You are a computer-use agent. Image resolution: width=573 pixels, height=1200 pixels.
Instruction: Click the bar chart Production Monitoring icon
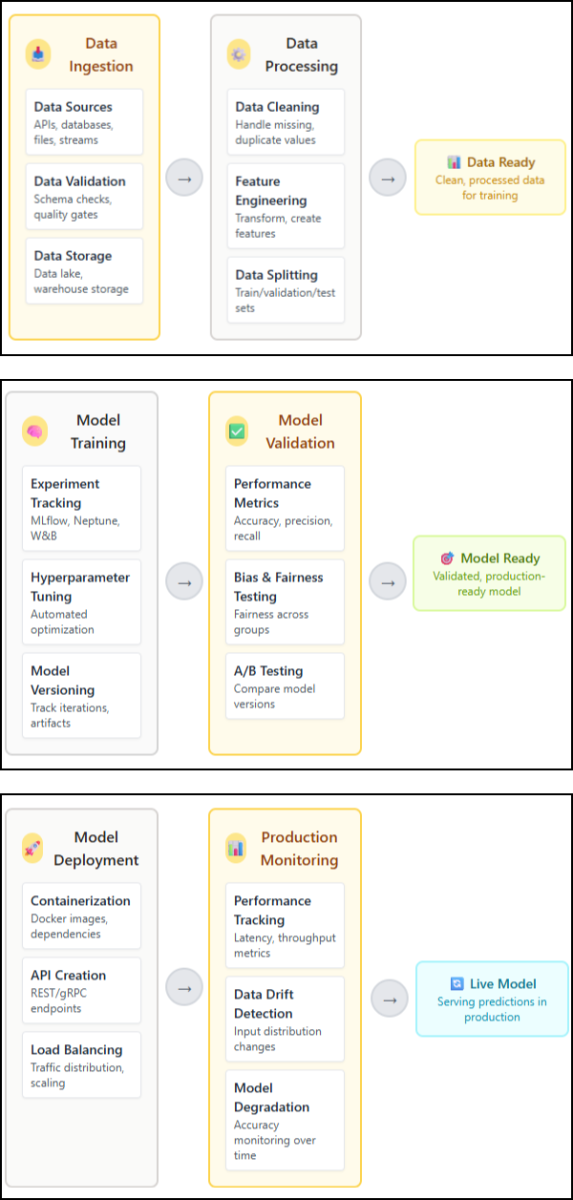pos(236,849)
